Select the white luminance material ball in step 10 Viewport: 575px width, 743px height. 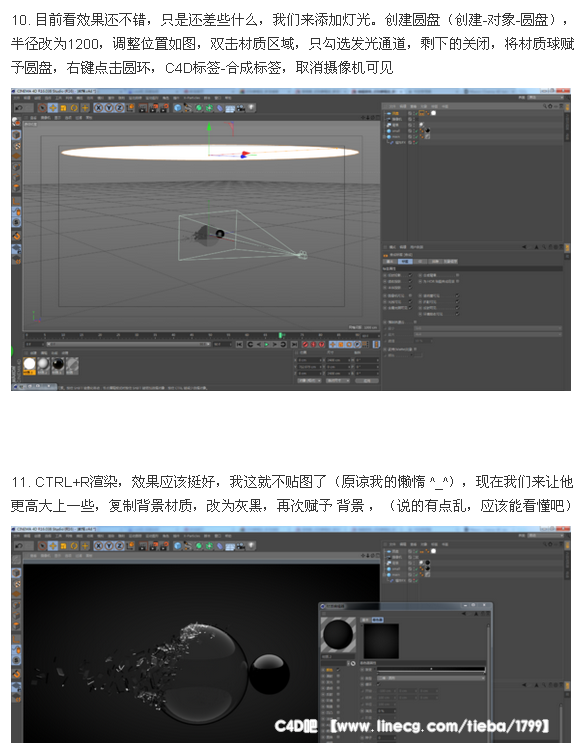tap(29, 364)
